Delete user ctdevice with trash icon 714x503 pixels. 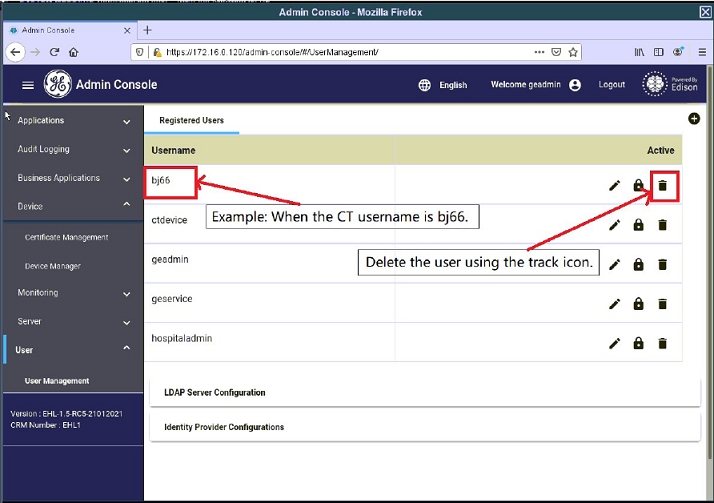pyautogui.click(x=662, y=225)
